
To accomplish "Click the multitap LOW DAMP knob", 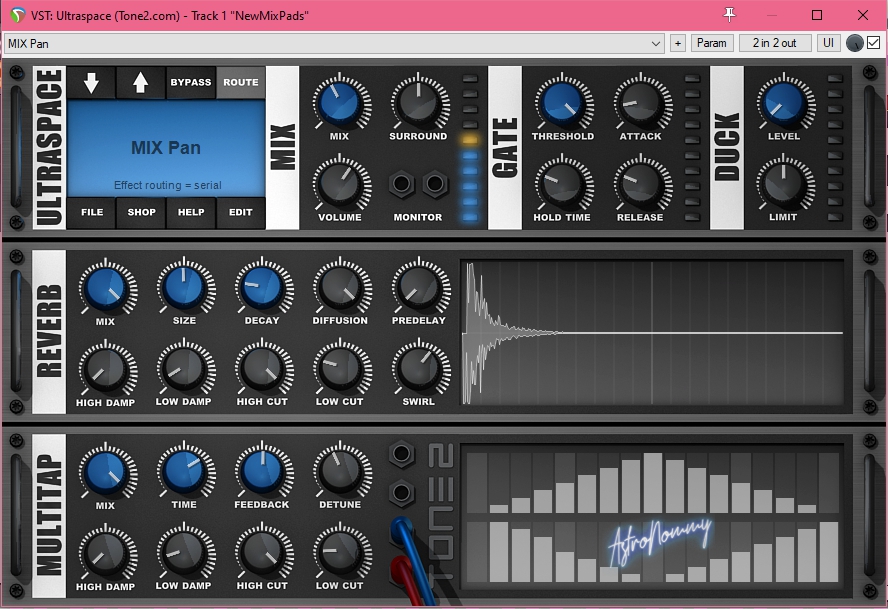I will tap(184, 553).
